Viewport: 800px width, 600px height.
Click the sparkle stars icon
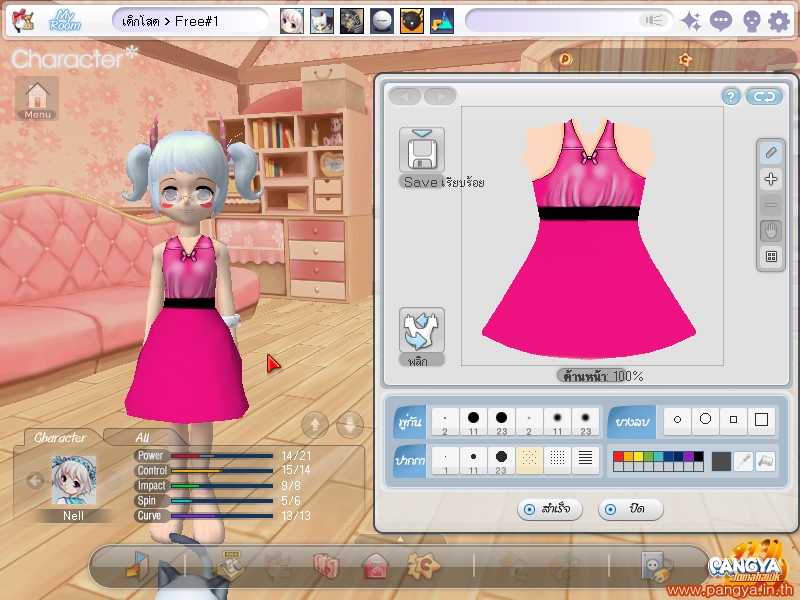[691, 21]
